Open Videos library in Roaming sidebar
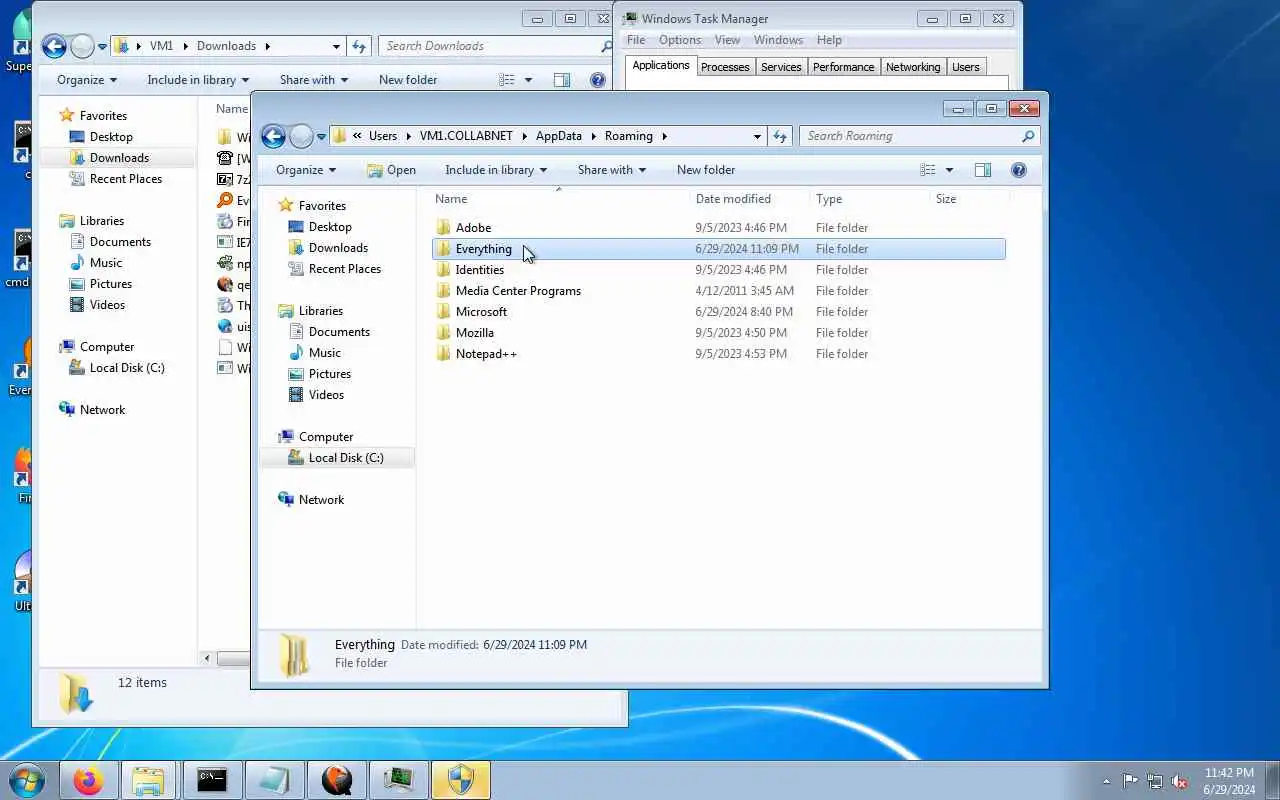This screenshot has height=800, width=1280. tap(326, 395)
